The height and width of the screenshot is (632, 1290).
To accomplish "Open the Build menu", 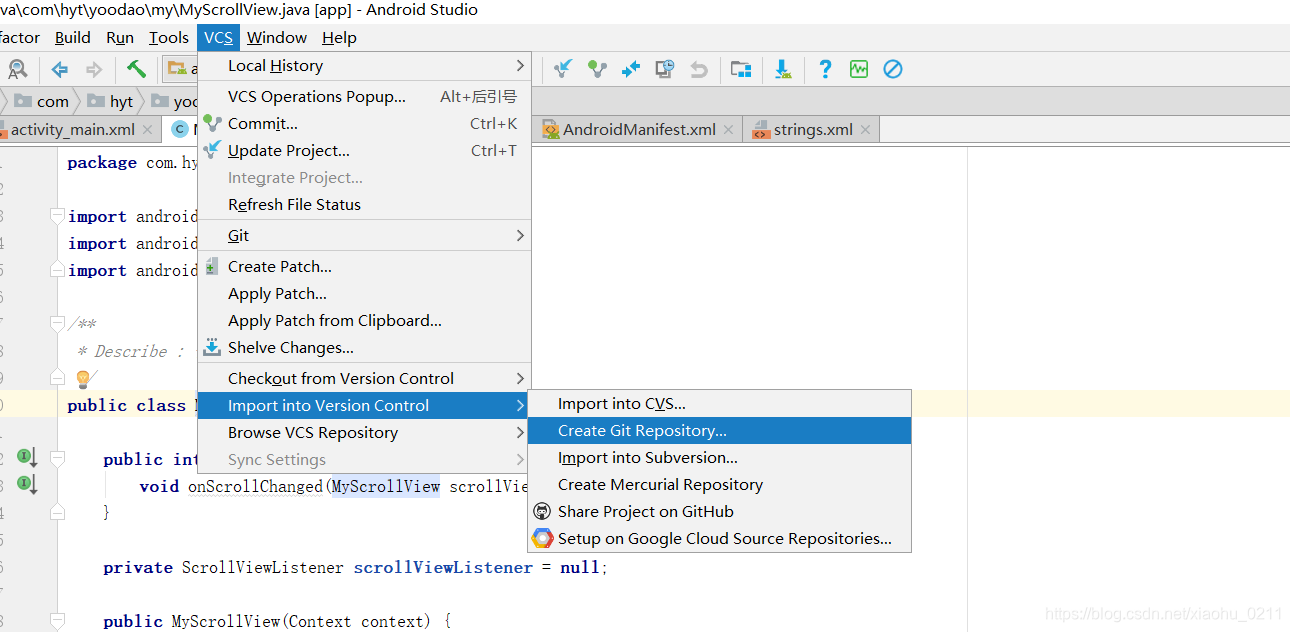I will click(73, 37).
